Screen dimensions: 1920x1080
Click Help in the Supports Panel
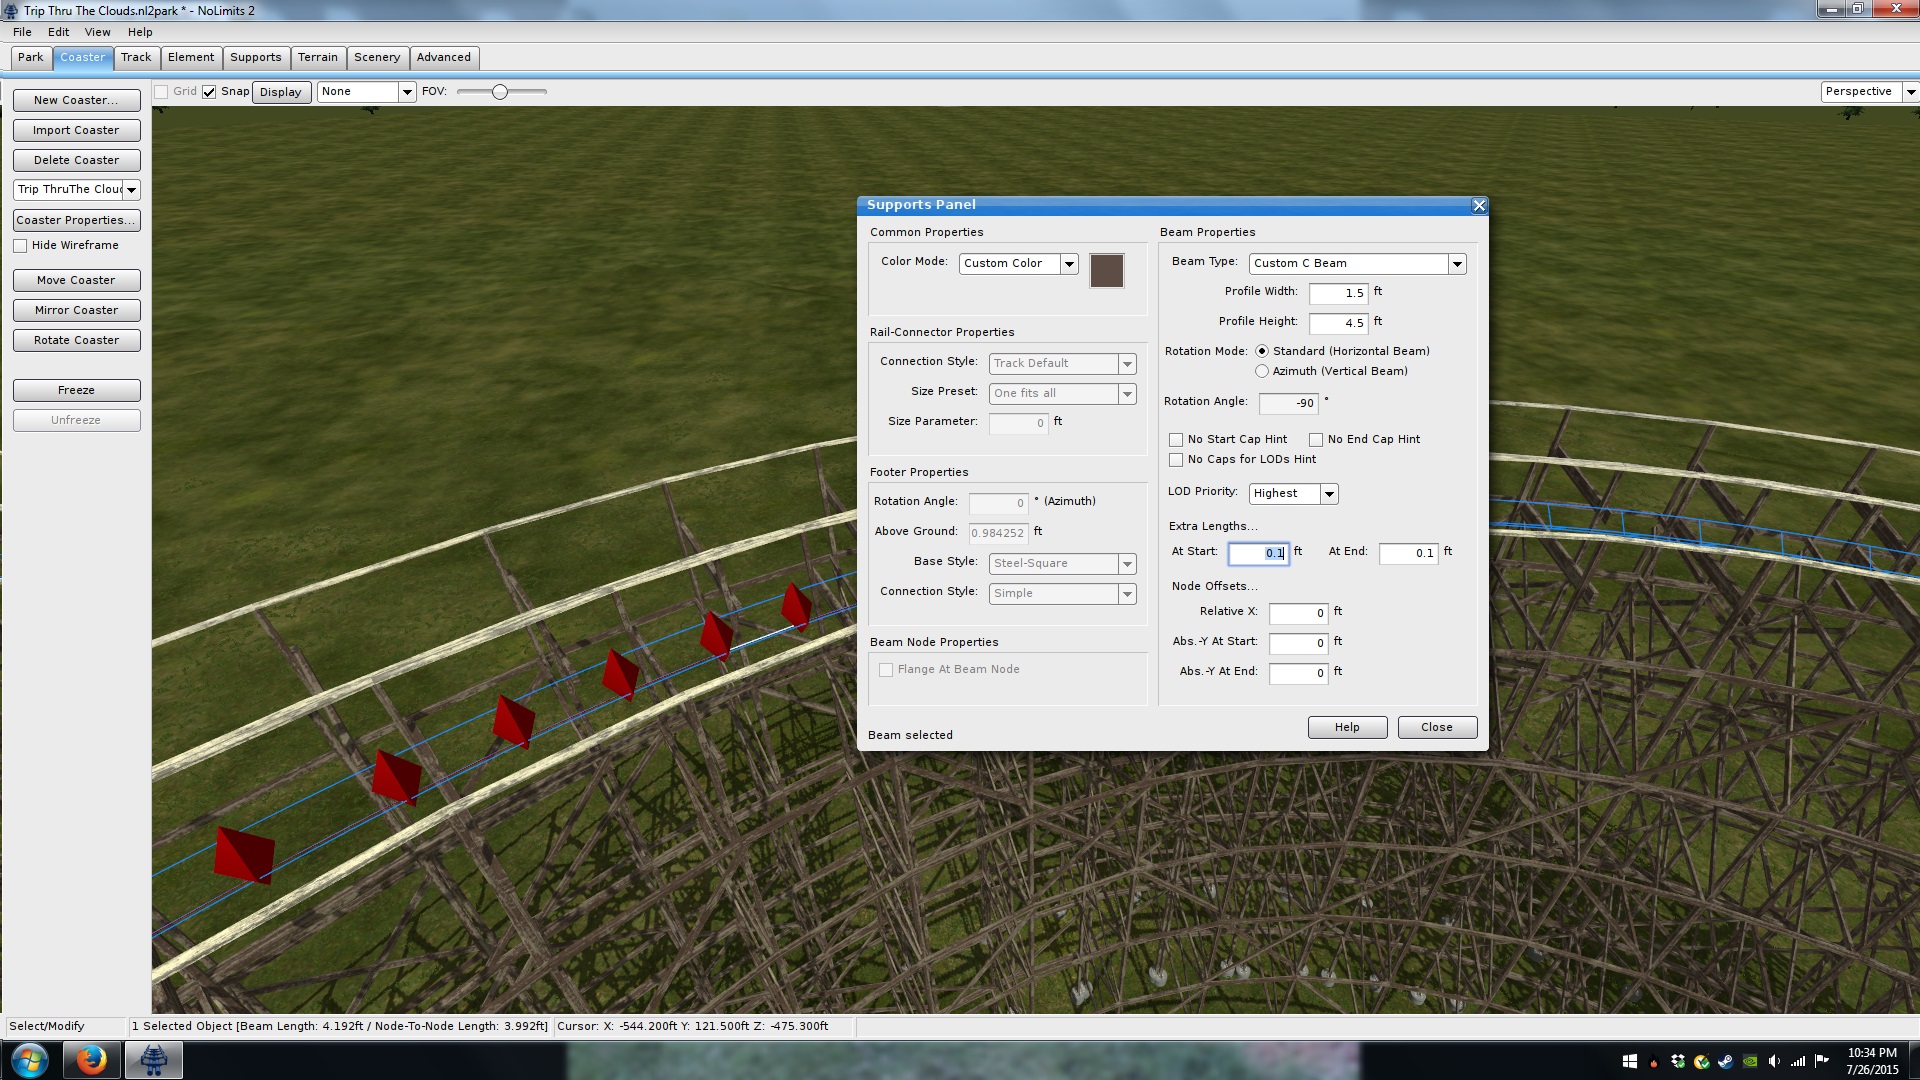[x=1347, y=727]
